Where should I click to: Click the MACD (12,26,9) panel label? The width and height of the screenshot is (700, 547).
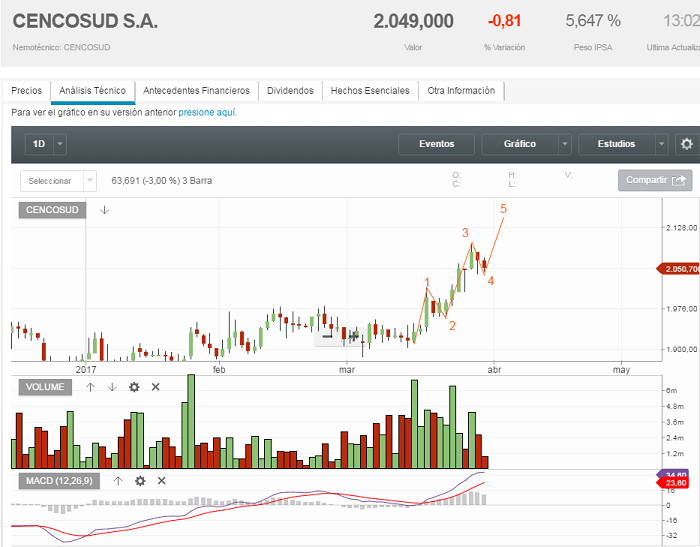(x=59, y=481)
